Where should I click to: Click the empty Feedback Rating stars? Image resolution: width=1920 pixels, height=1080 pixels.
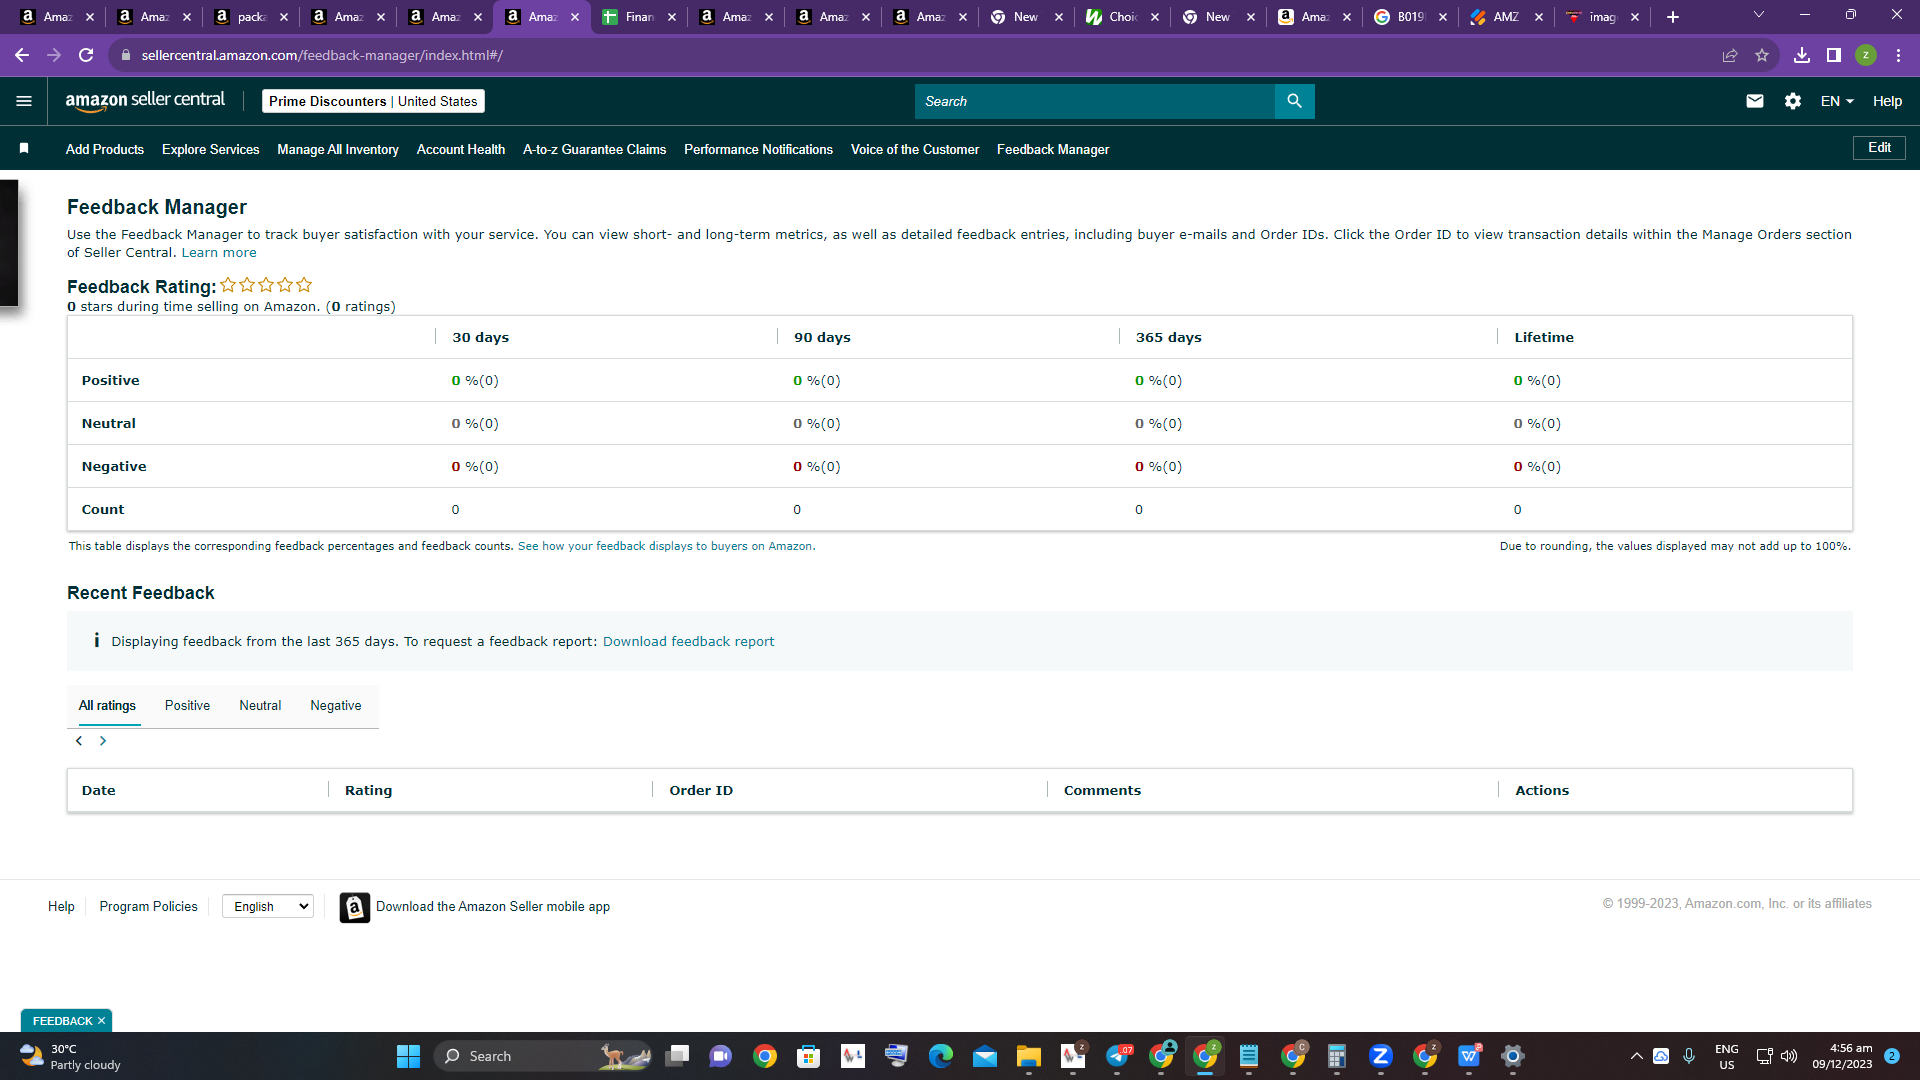(266, 285)
